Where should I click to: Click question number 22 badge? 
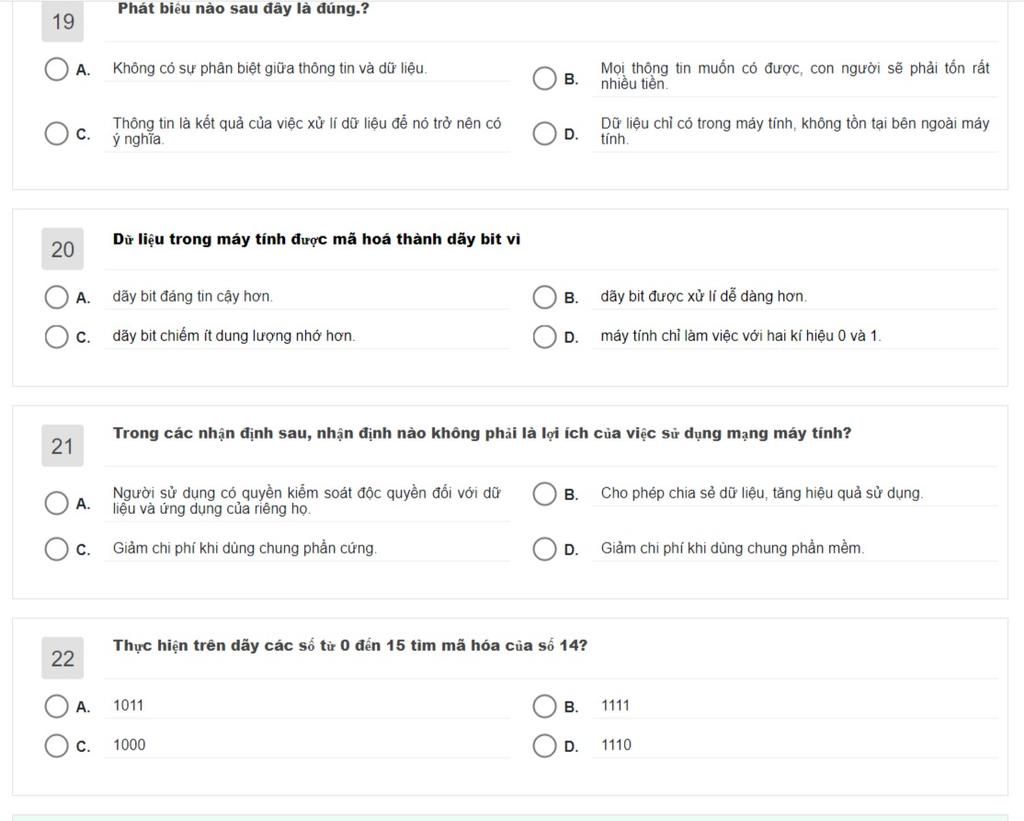[x=63, y=658]
